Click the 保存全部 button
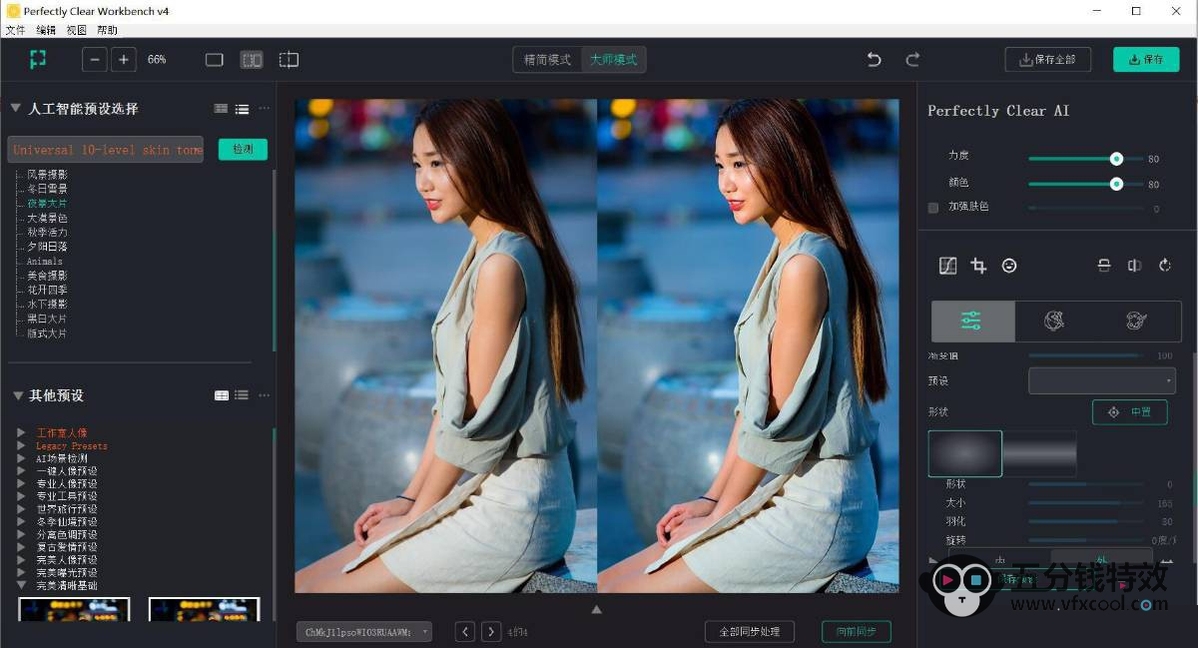The width and height of the screenshot is (1198, 648). [1047, 60]
